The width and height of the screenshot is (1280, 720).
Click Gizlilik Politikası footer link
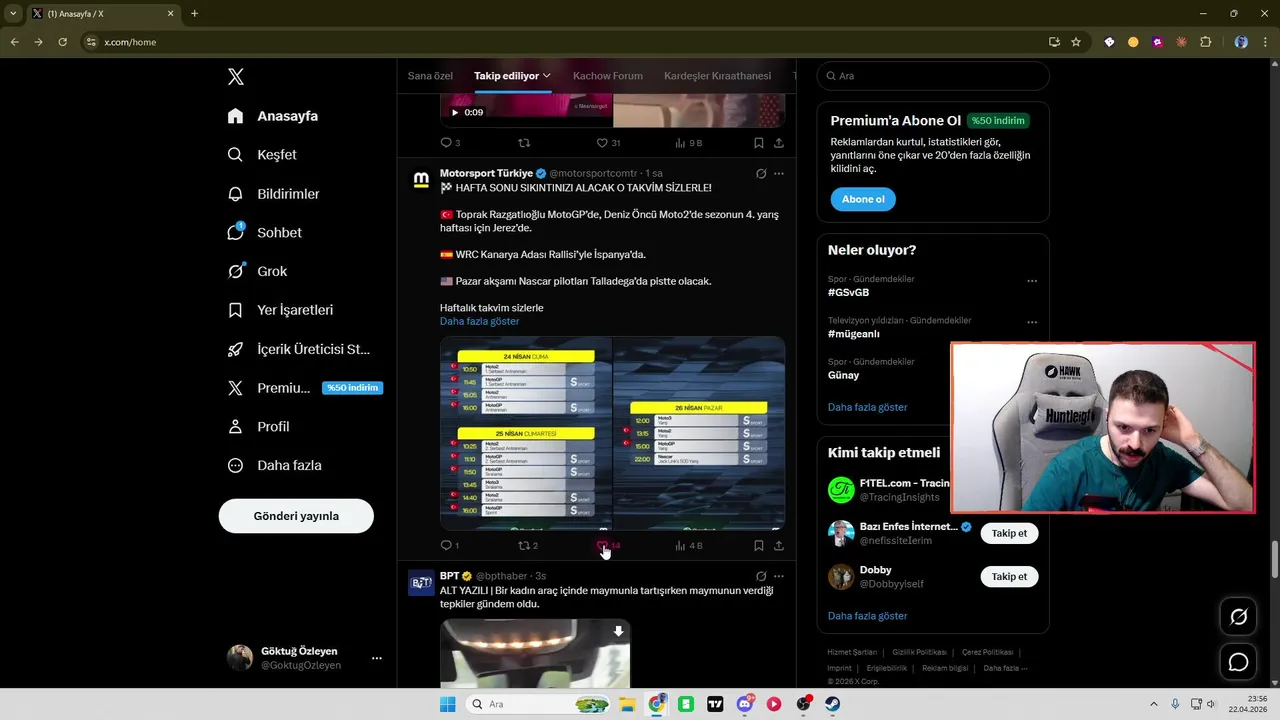[919, 652]
